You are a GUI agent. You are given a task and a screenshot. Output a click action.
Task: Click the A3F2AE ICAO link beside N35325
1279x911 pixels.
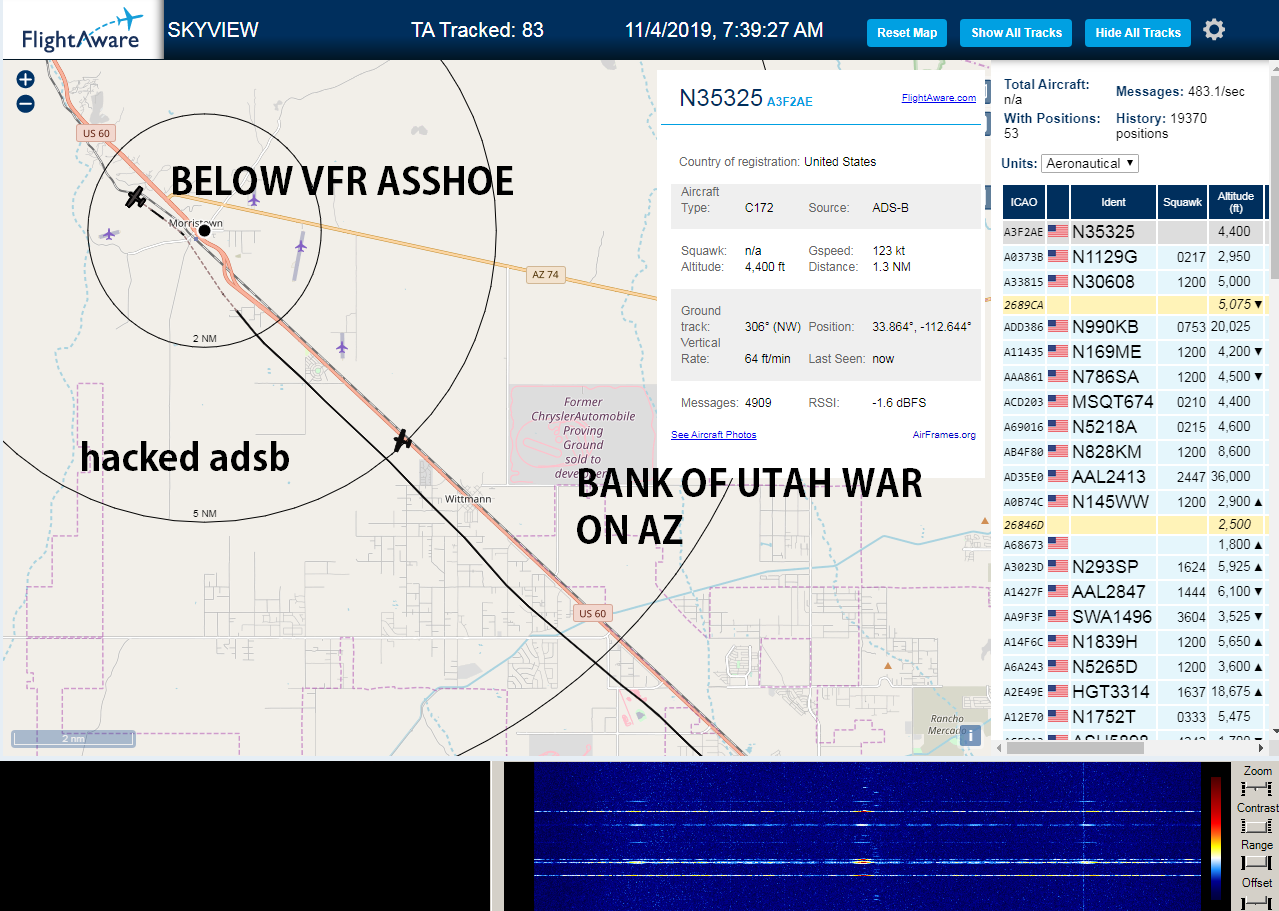coord(789,101)
